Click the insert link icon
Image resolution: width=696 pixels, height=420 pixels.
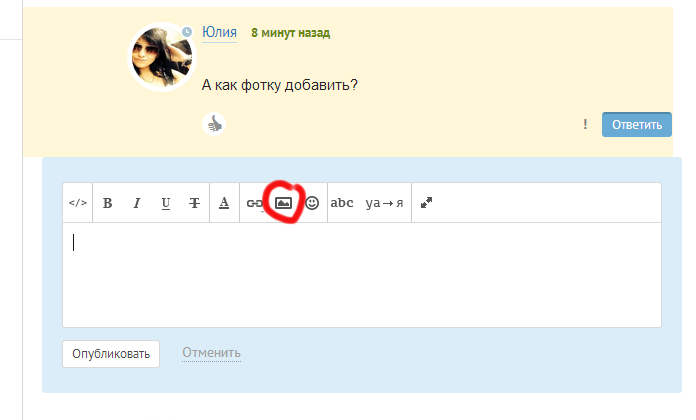(255, 203)
